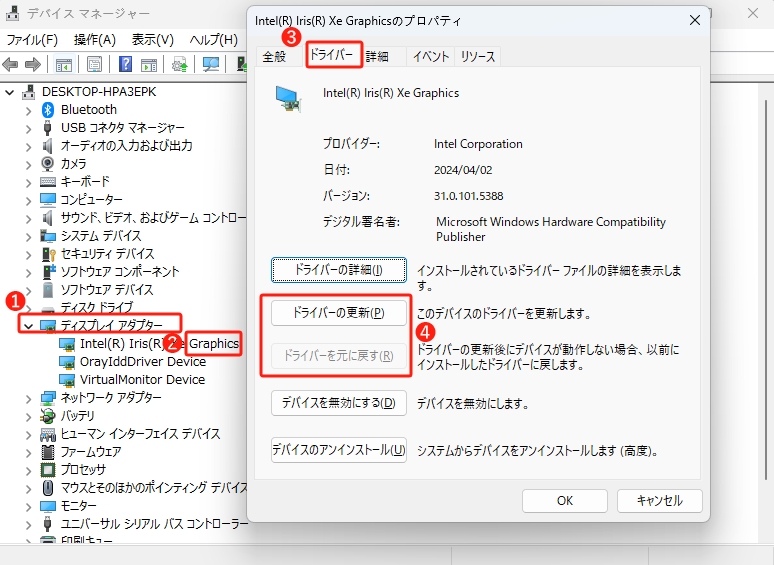
Task: Open the ヘルプ(H) menu
Action: pyautogui.click(x=214, y=39)
